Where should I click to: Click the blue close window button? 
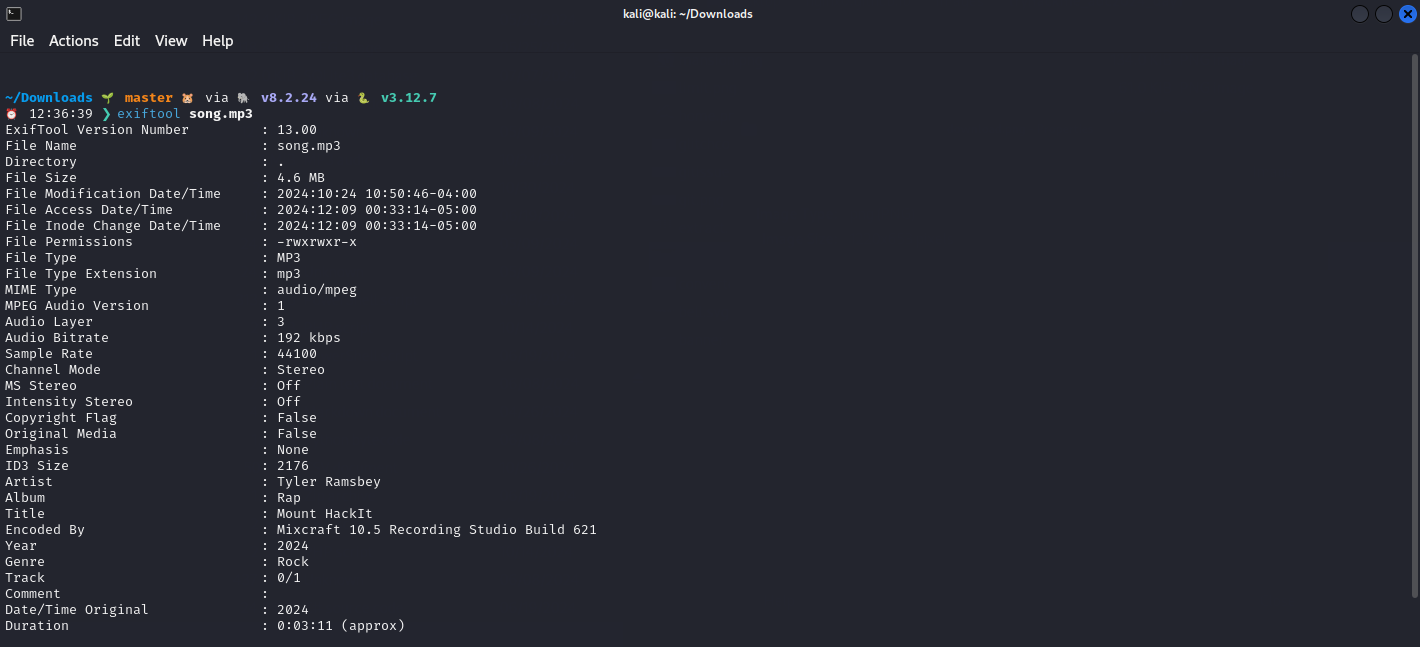(x=1407, y=14)
